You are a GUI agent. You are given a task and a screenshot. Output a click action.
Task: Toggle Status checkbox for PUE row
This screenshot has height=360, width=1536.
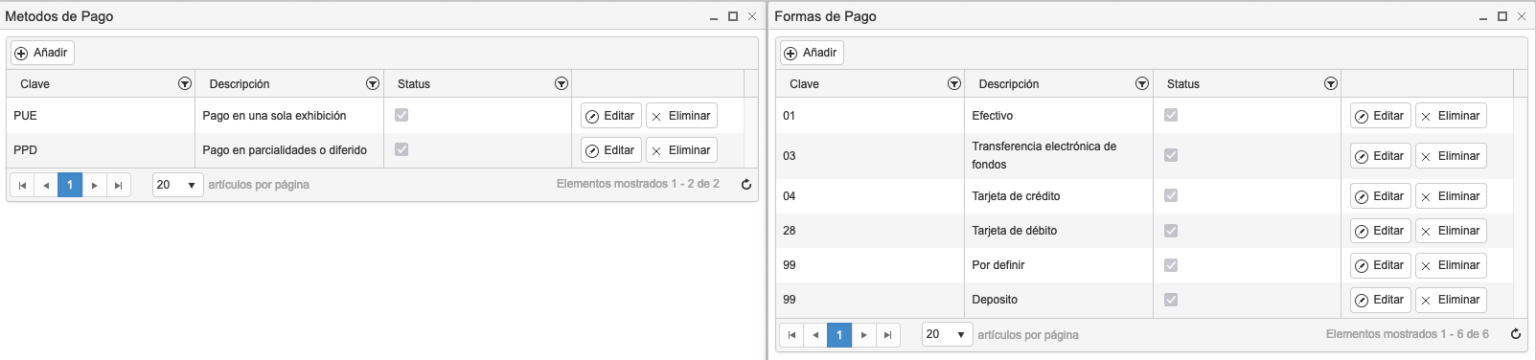click(x=402, y=115)
